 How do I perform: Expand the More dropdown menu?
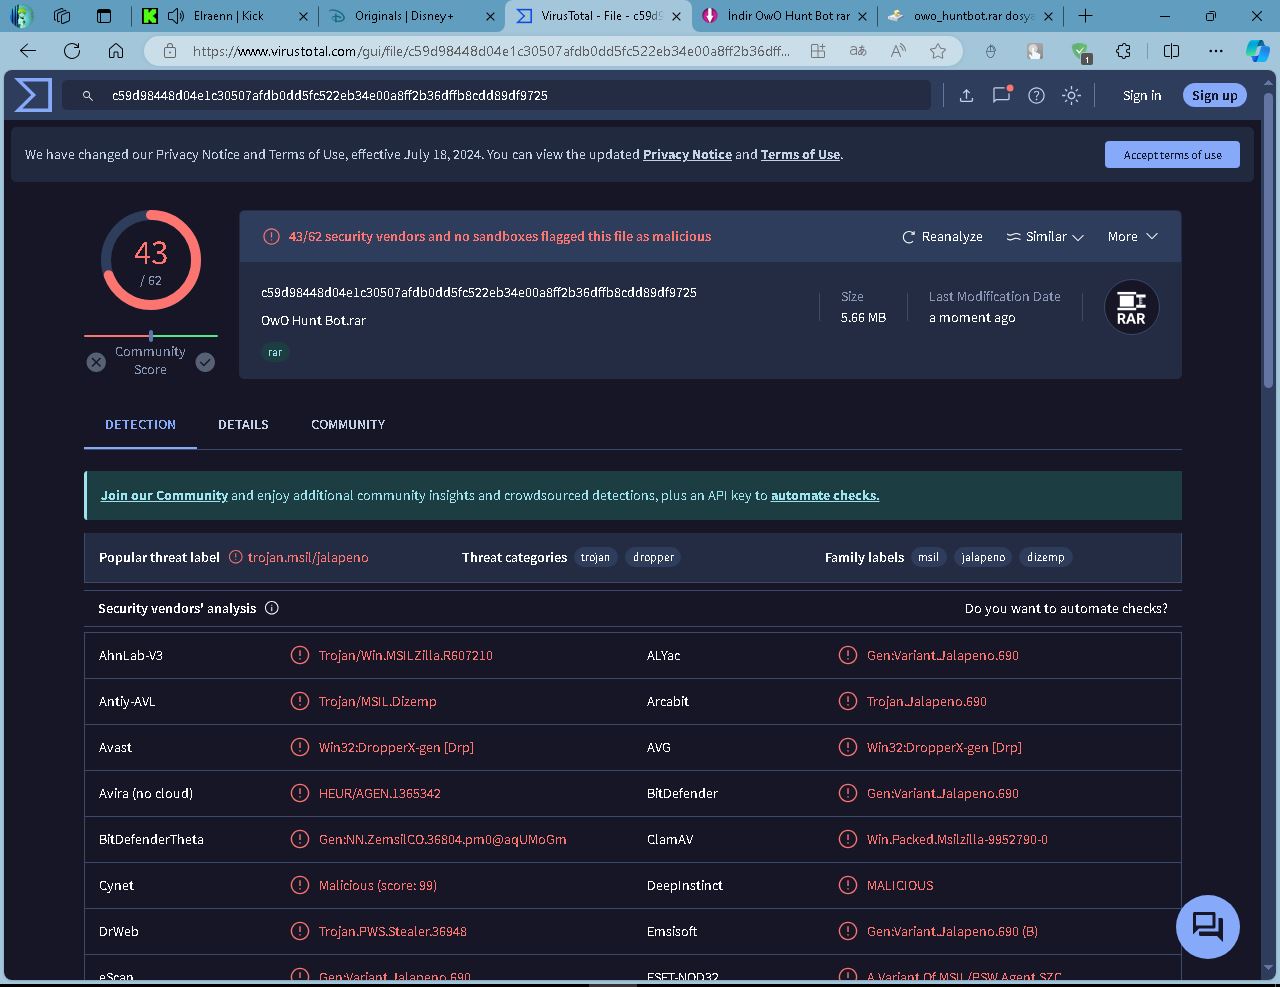(x=1132, y=237)
